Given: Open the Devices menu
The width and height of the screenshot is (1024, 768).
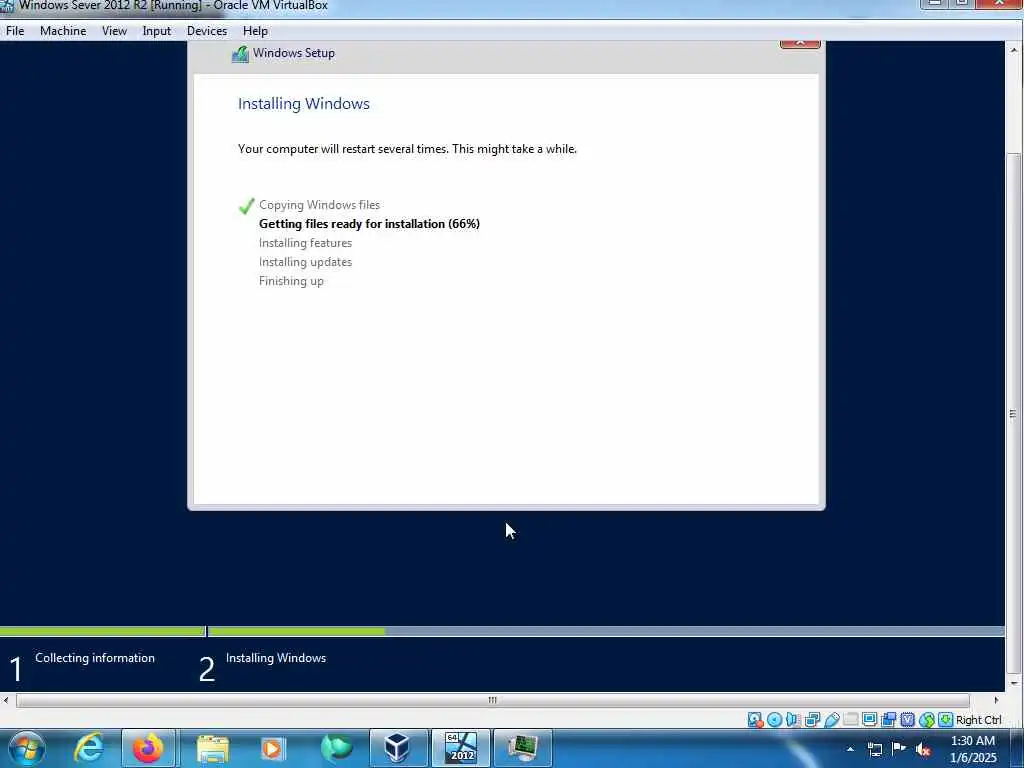Looking at the screenshot, I should coord(207,31).
